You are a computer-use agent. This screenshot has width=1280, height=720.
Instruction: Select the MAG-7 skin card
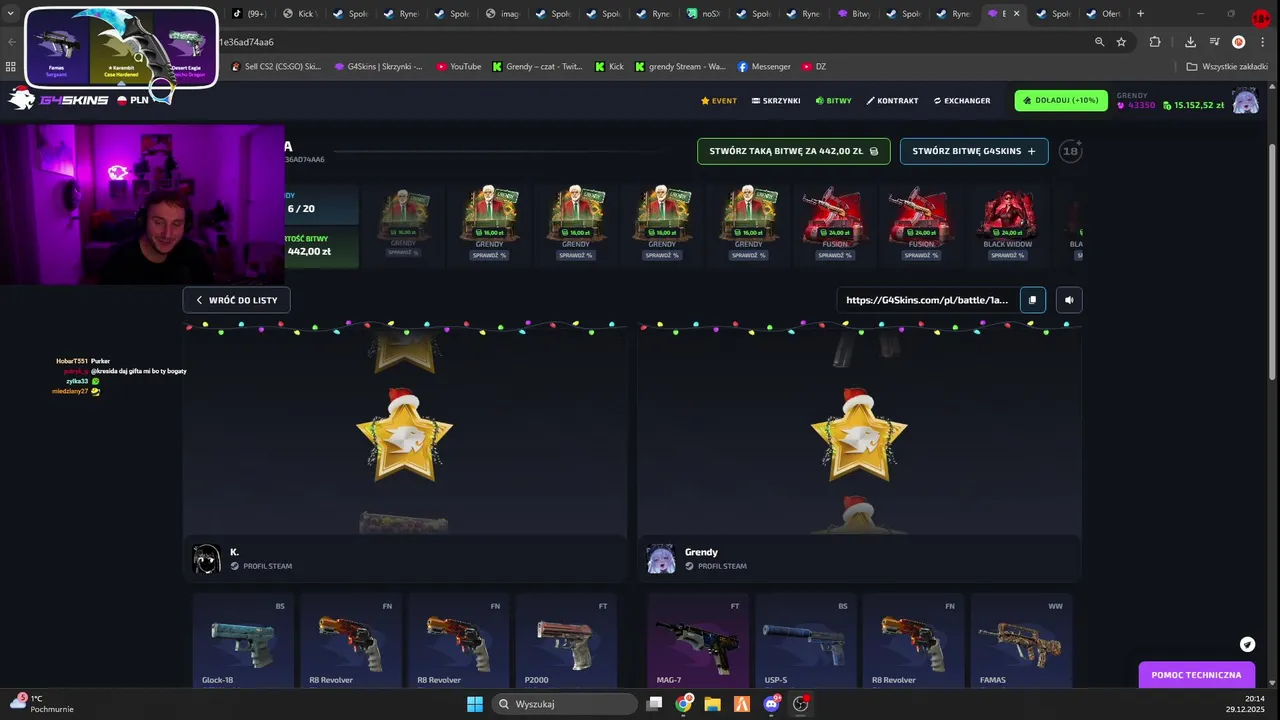point(698,640)
